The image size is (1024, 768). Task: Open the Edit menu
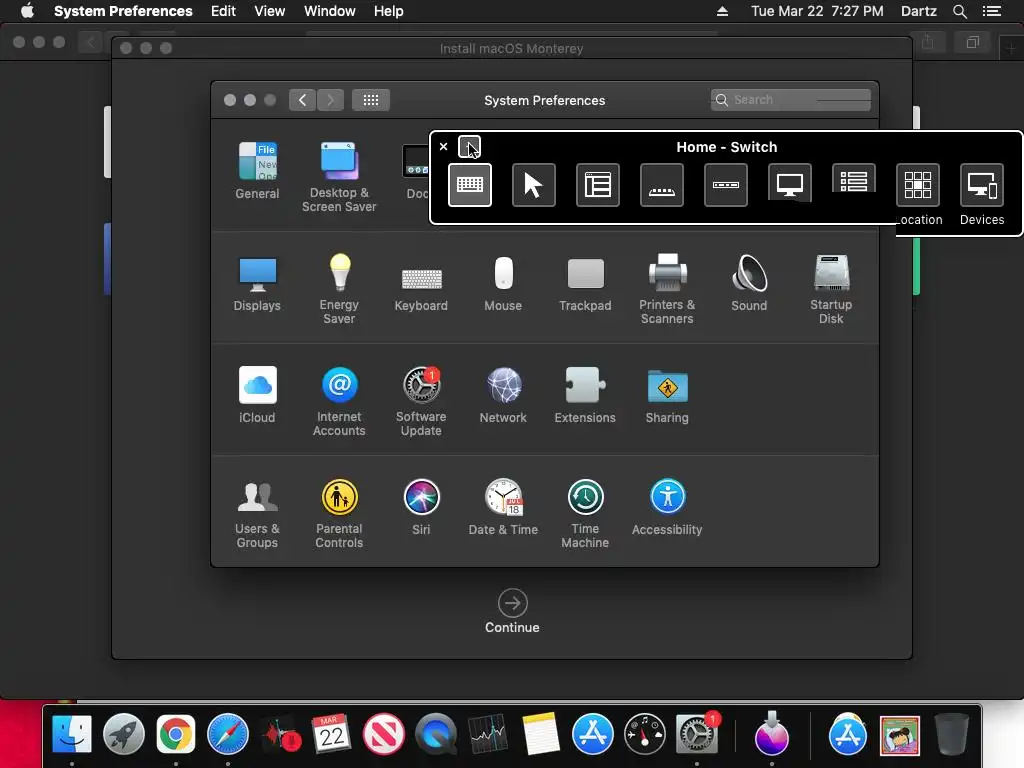[x=223, y=11]
